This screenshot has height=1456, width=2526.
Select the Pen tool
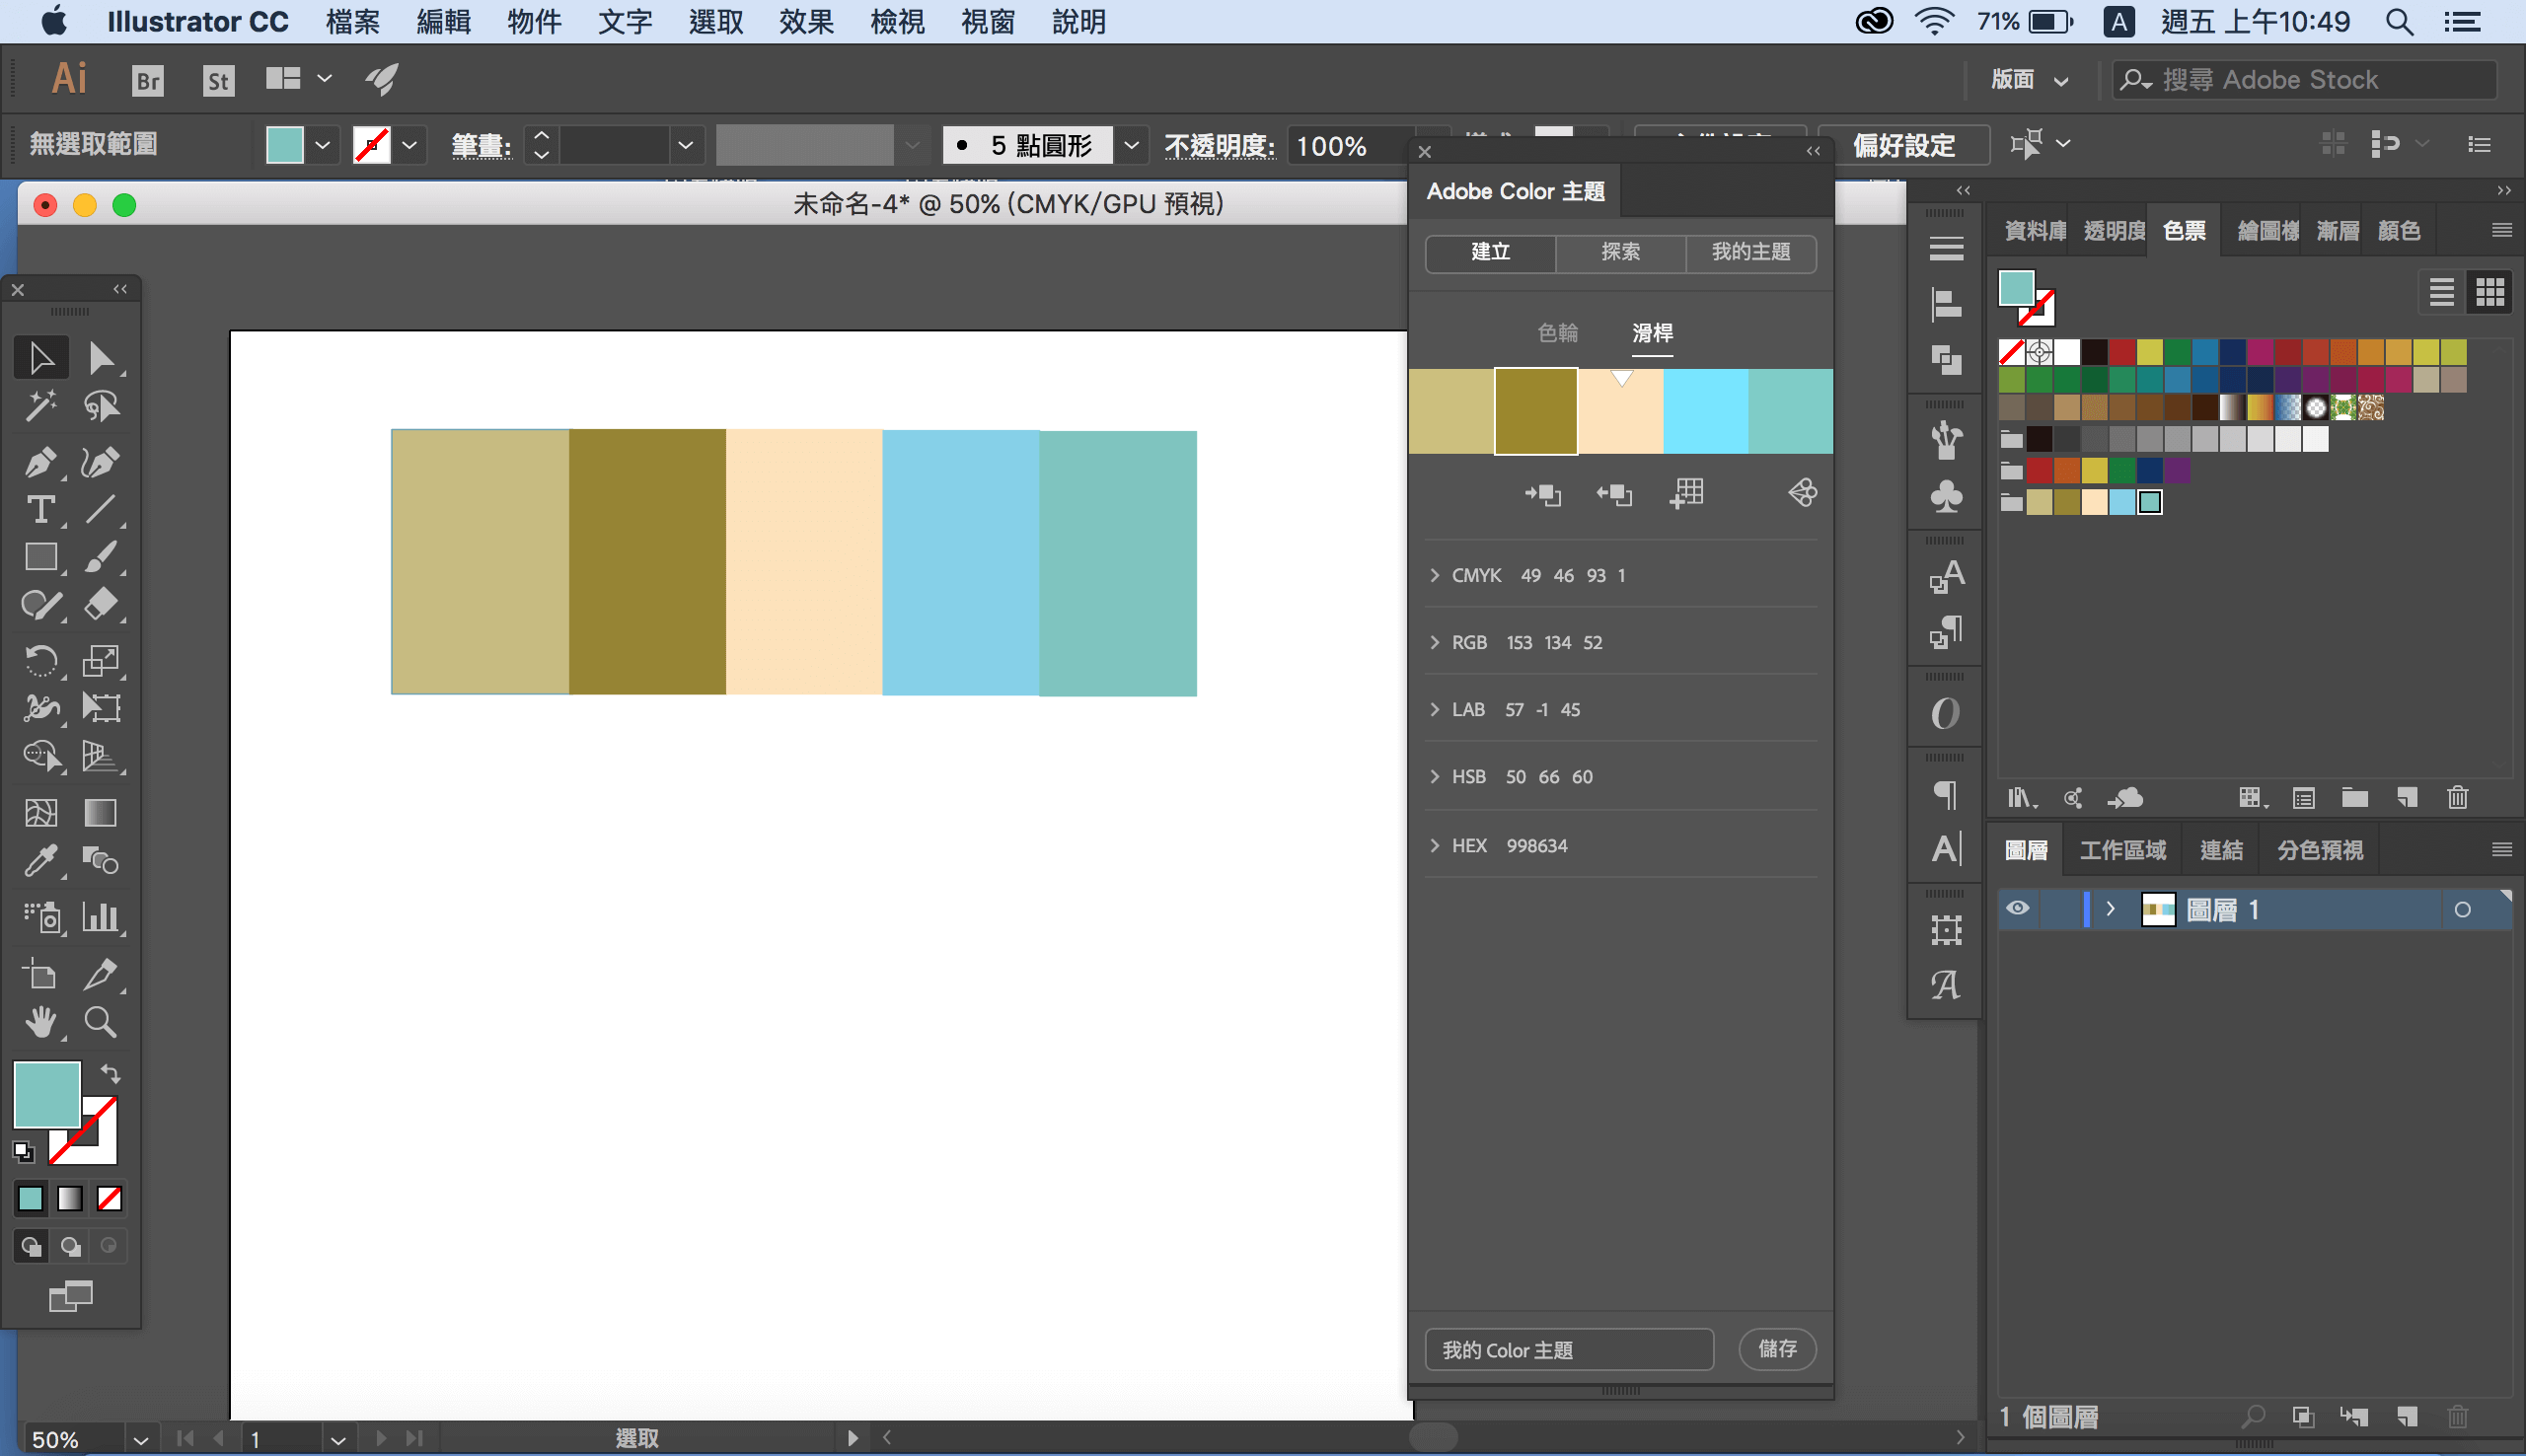point(40,461)
